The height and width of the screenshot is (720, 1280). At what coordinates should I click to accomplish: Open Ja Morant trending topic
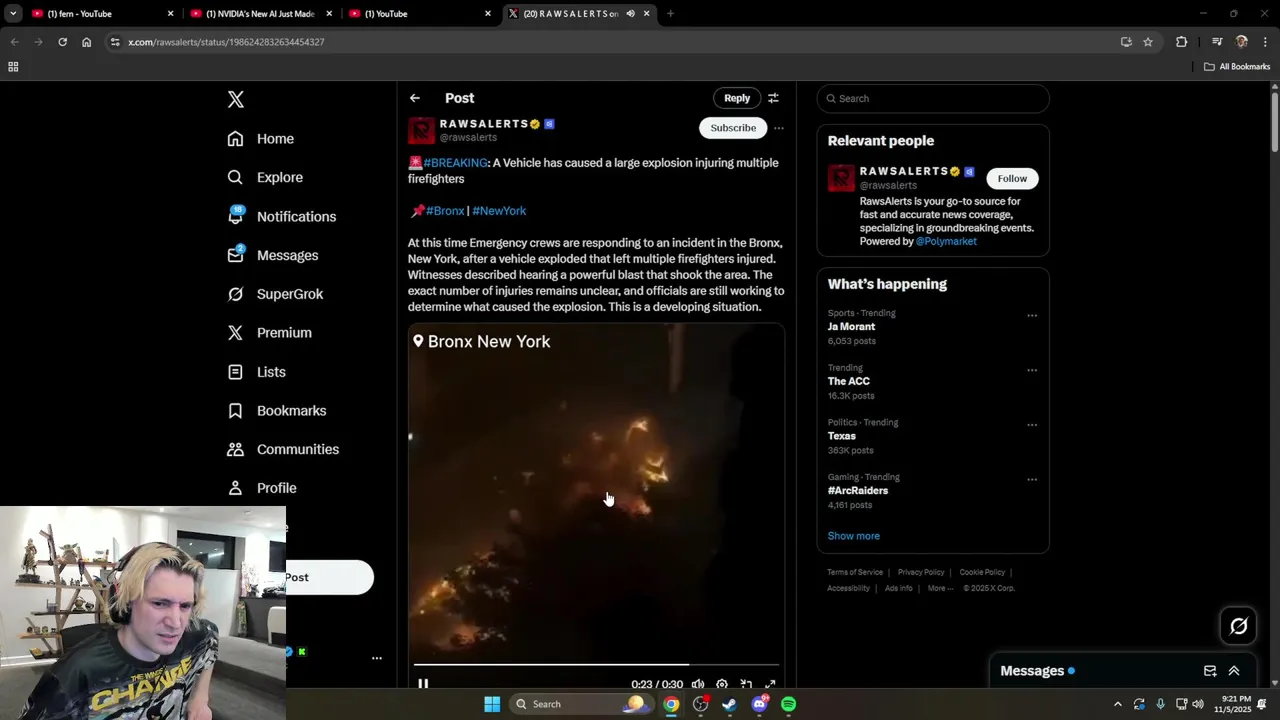click(x=851, y=327)
